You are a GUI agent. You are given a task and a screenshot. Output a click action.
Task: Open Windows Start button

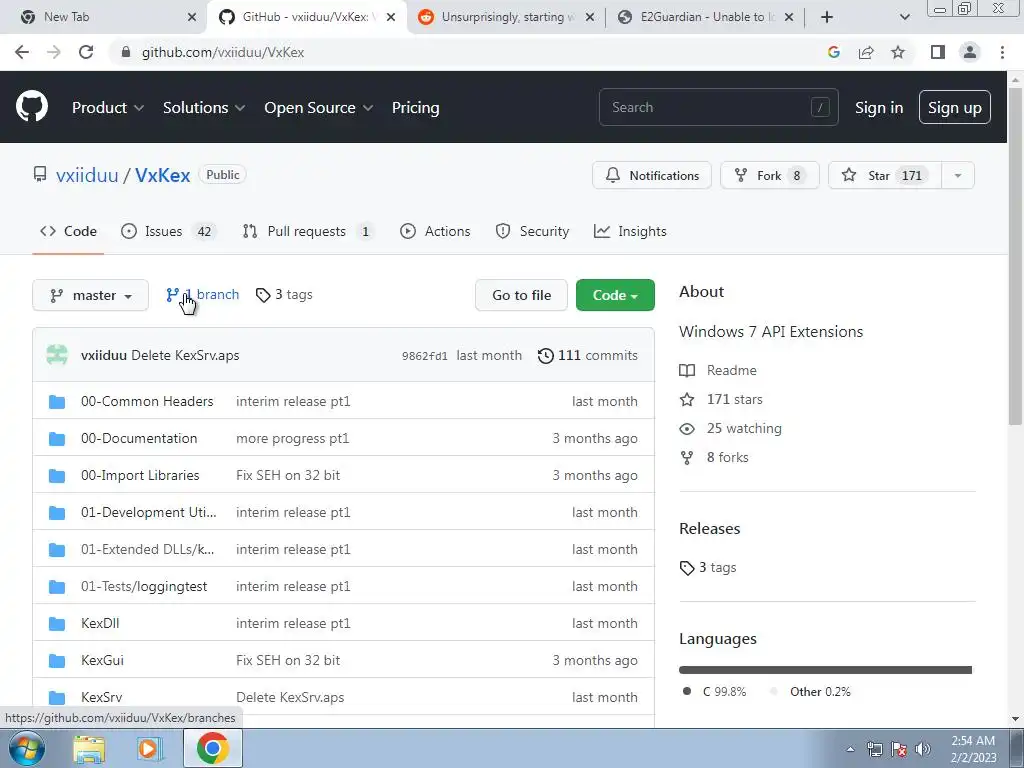click(x=26, y=748)
